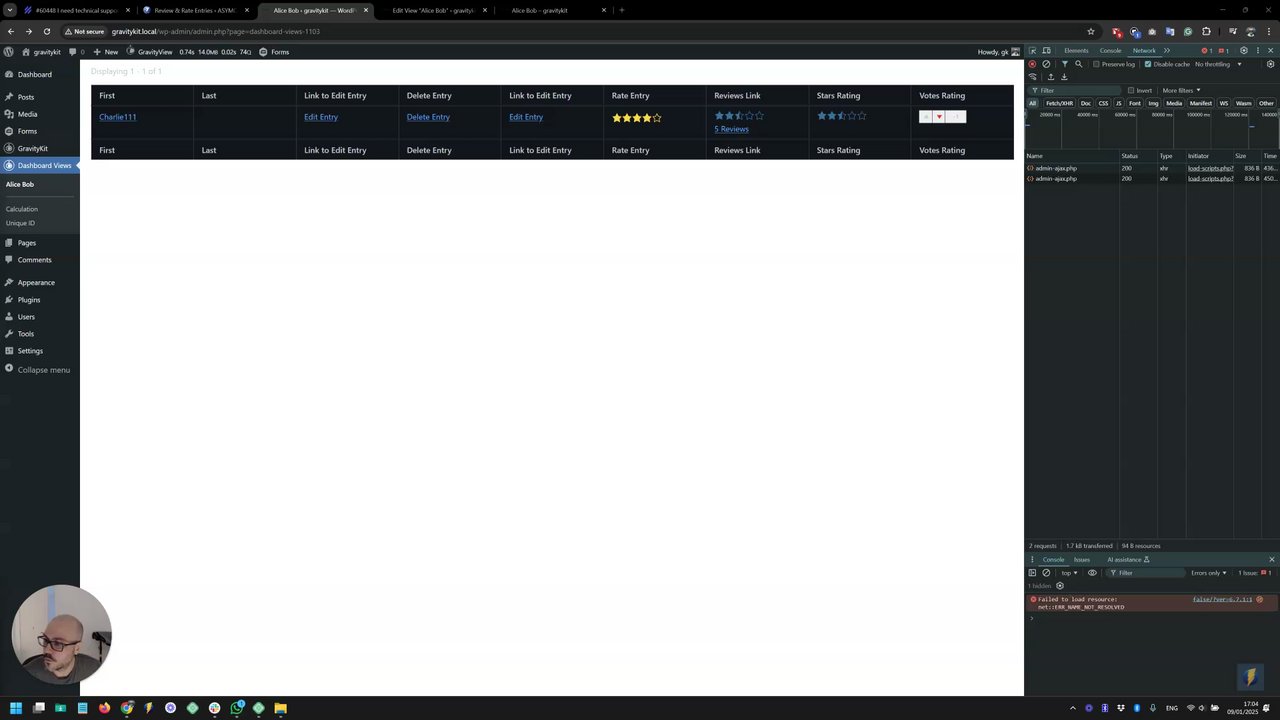Toggle Invert filter checkbox

[x=1131, y=90]
